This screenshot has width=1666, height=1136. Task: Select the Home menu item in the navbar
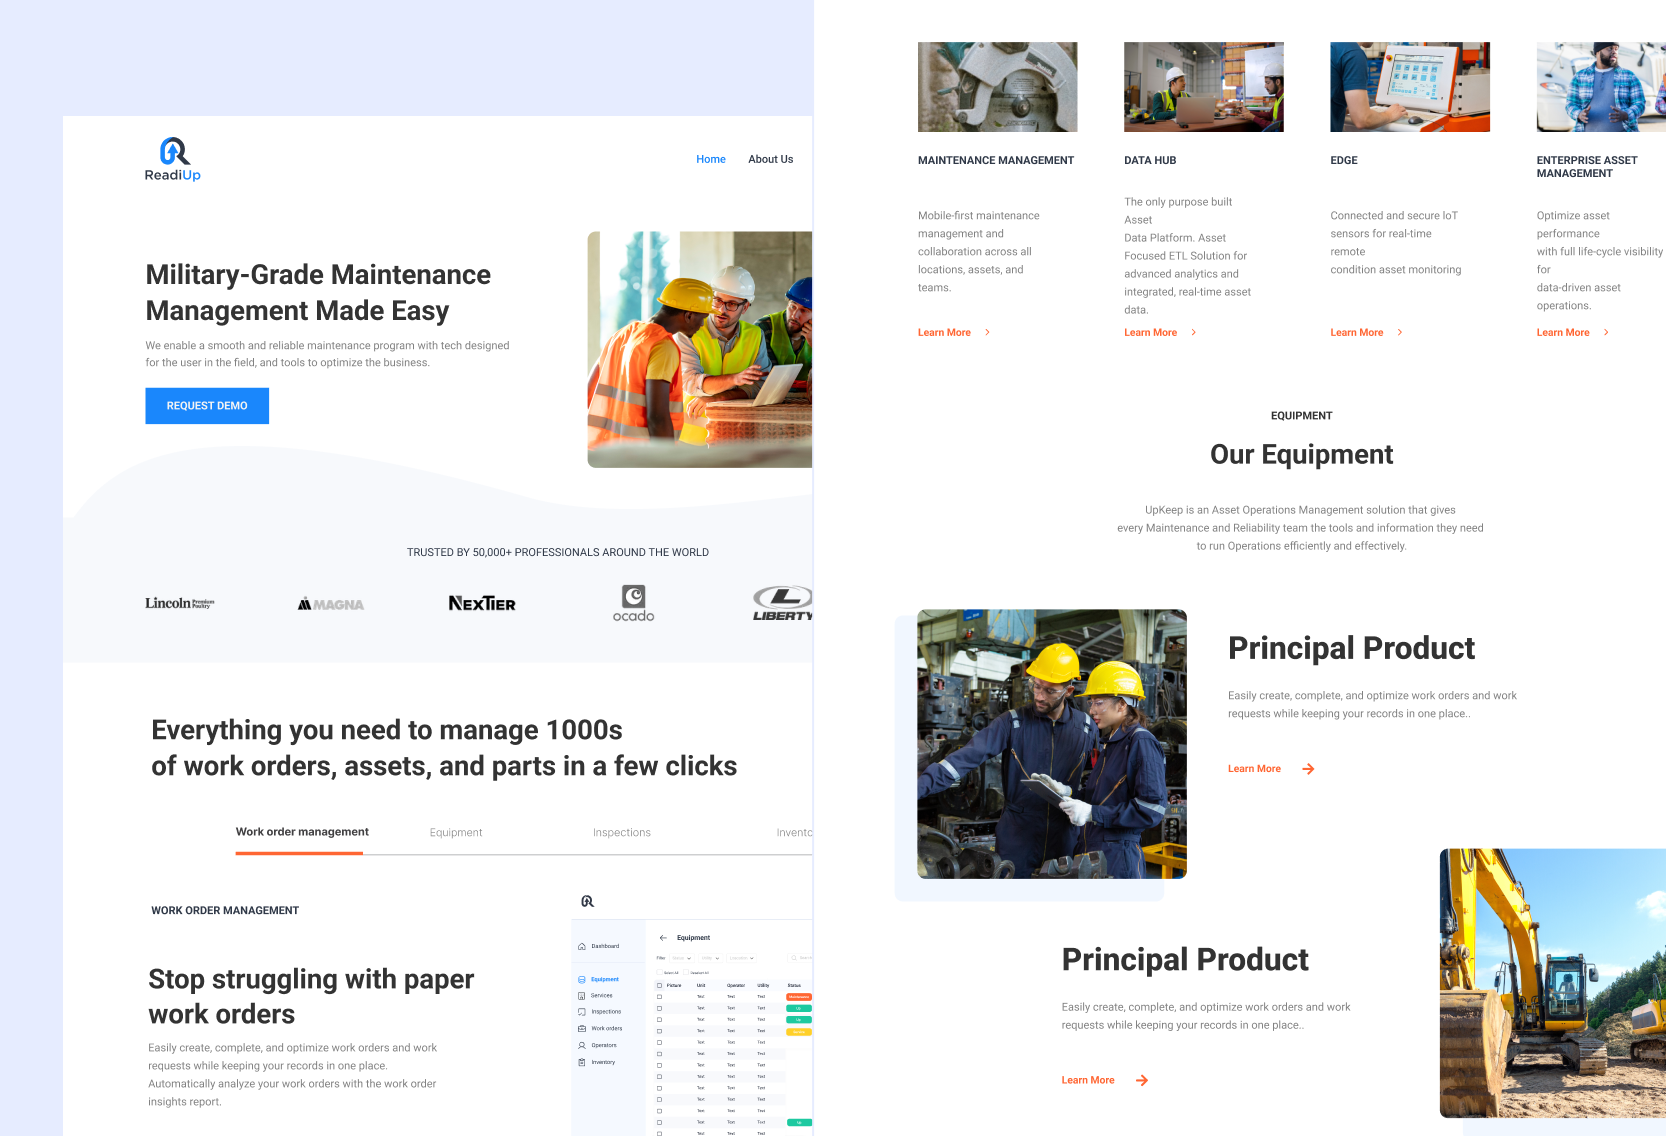[710, 159]
